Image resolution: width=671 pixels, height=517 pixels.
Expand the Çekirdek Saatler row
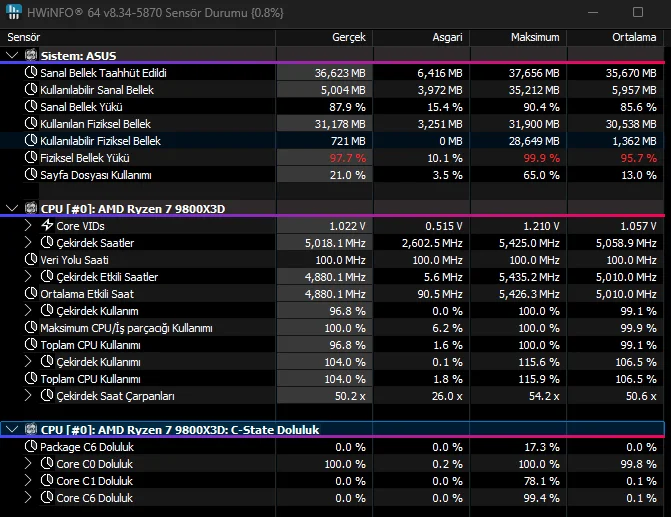point(28,243)
